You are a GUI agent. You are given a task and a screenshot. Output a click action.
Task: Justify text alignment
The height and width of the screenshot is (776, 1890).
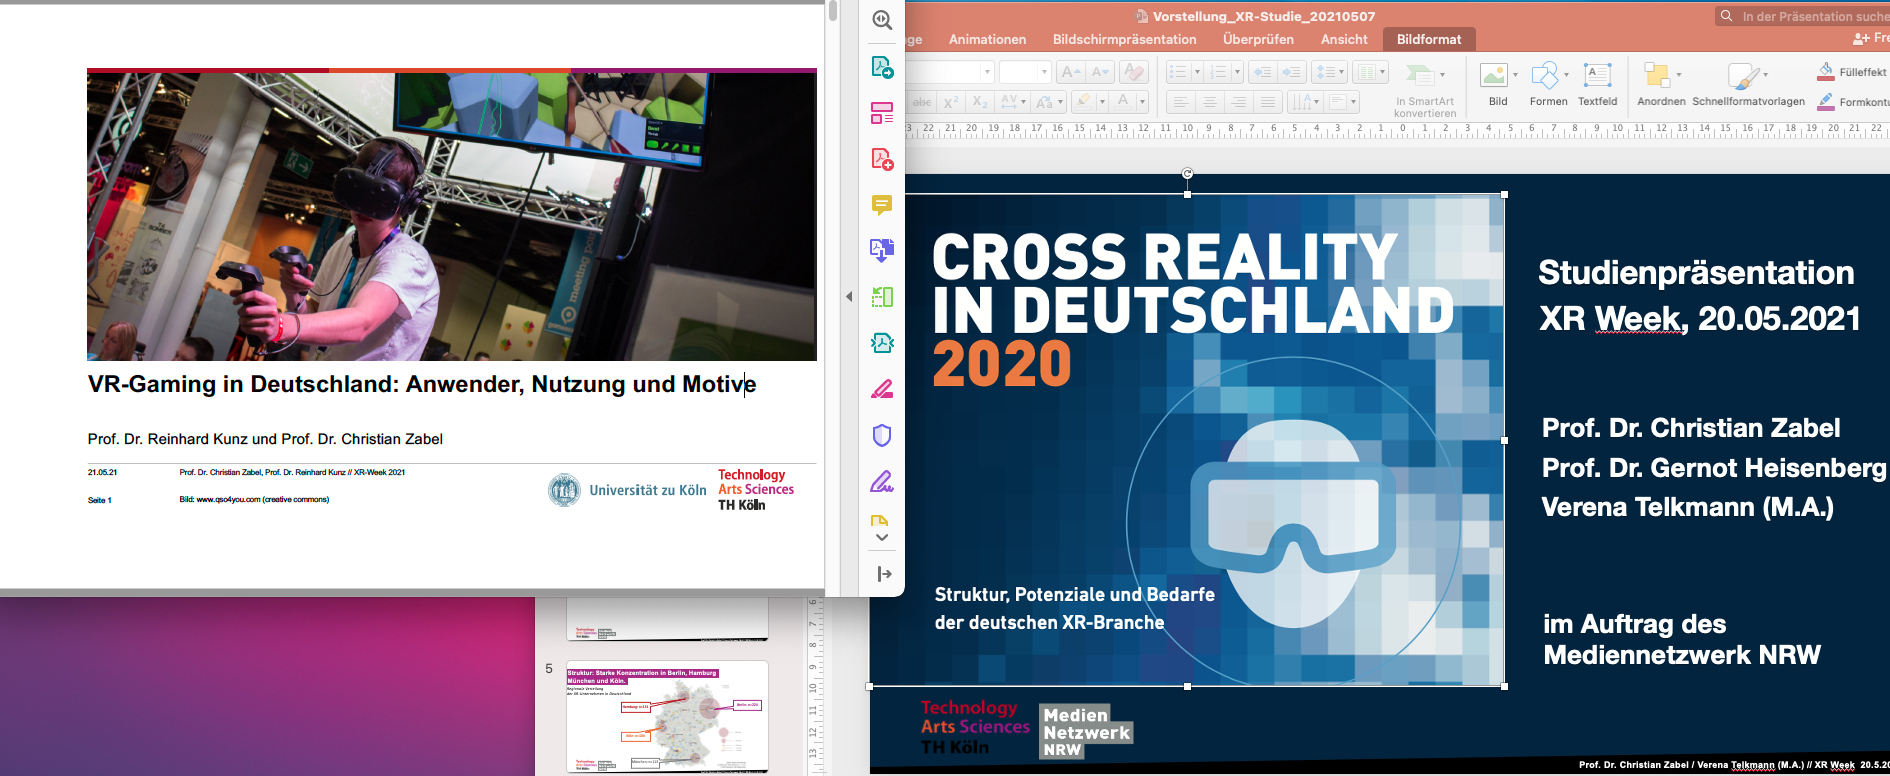[x=1267, y=102]
